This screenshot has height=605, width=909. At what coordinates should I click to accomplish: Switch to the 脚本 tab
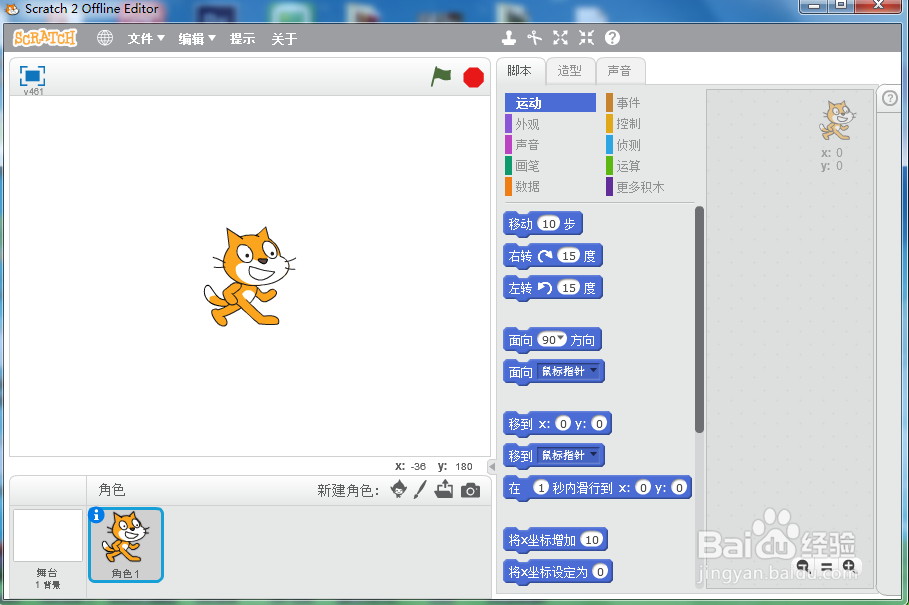coord(519,71)
